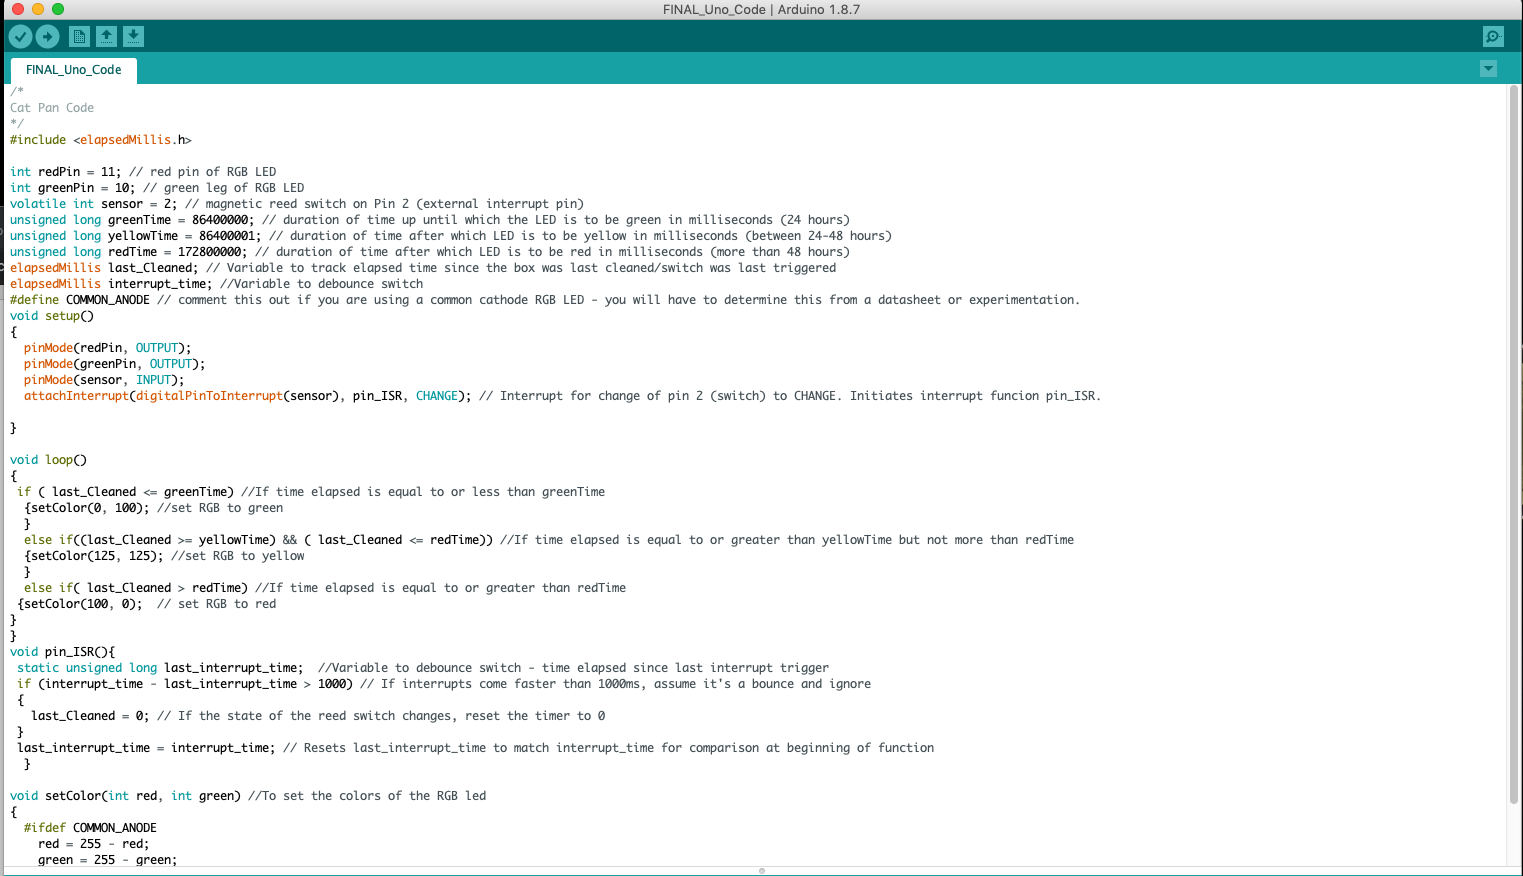Viewport: 1523px width, 876px height.
Task: Click 'yellowTime = 86400001' declaration
Action: tap(184, 236)
